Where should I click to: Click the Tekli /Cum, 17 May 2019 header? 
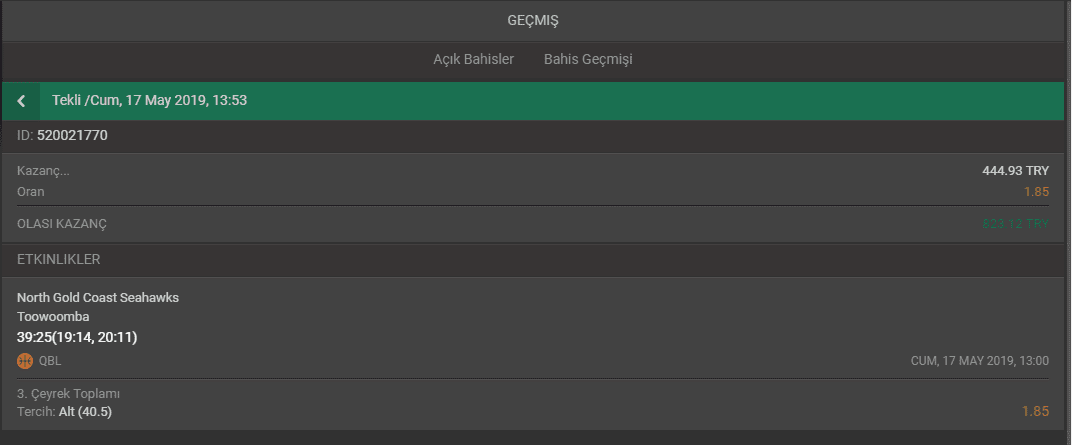150,100
